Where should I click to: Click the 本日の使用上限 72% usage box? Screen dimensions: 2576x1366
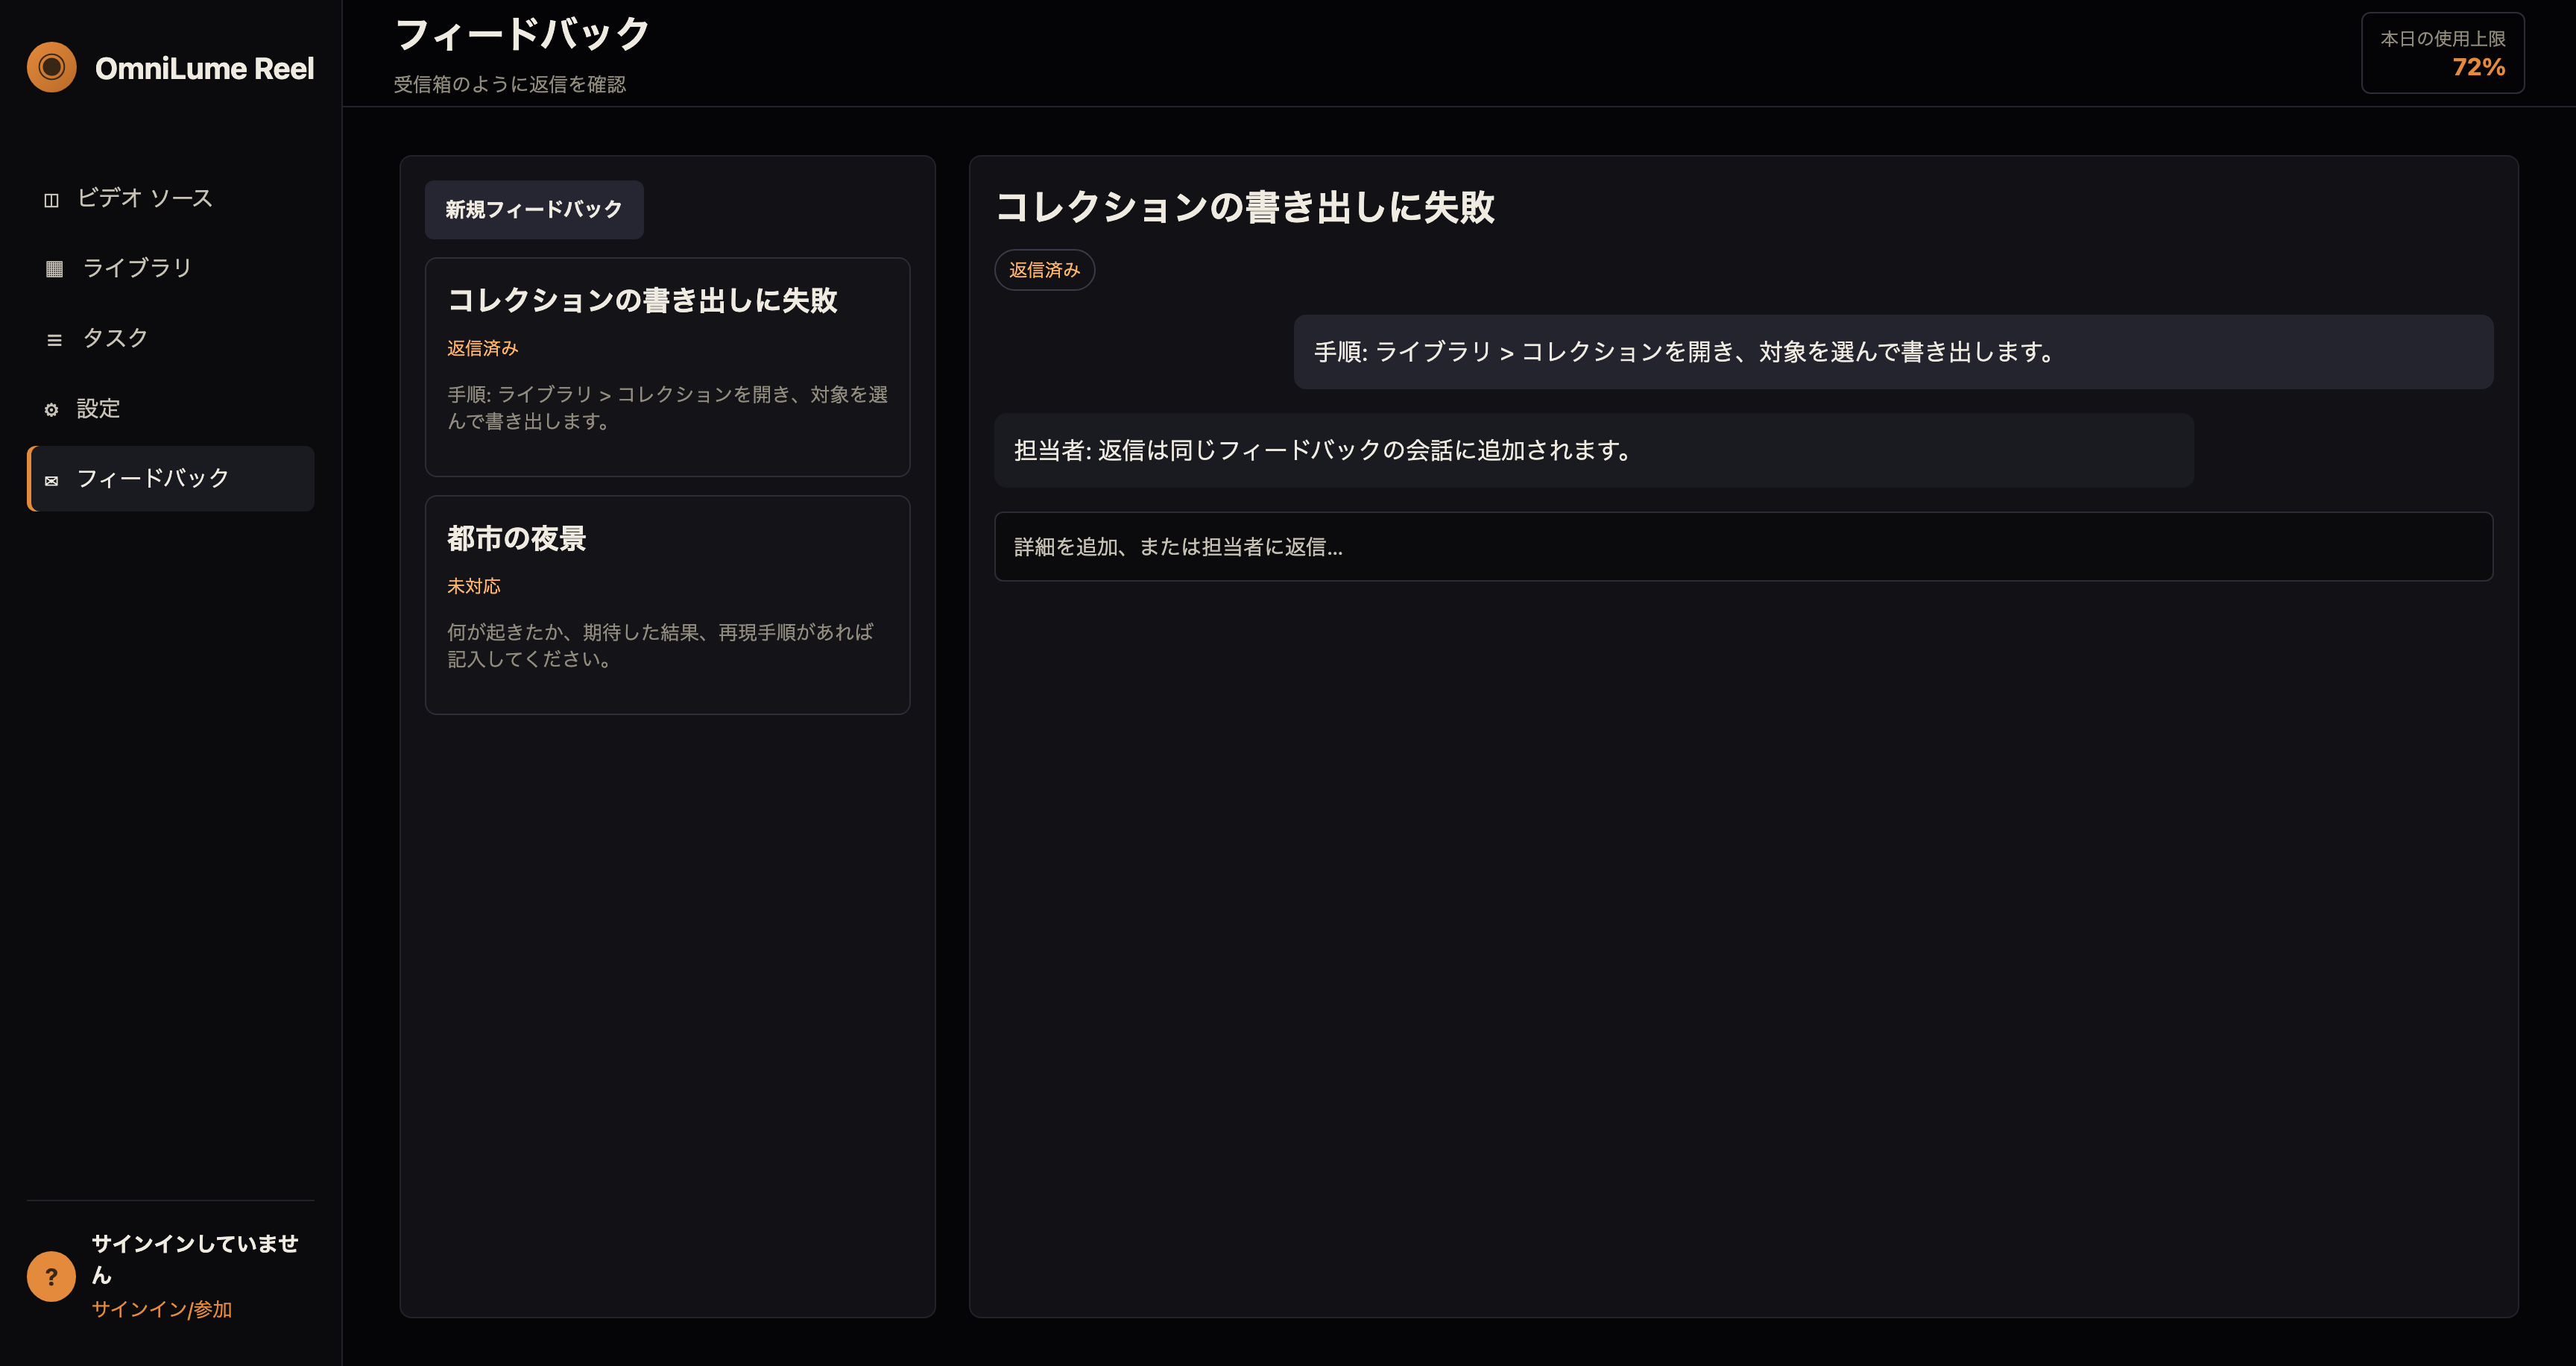[2442, 53]
